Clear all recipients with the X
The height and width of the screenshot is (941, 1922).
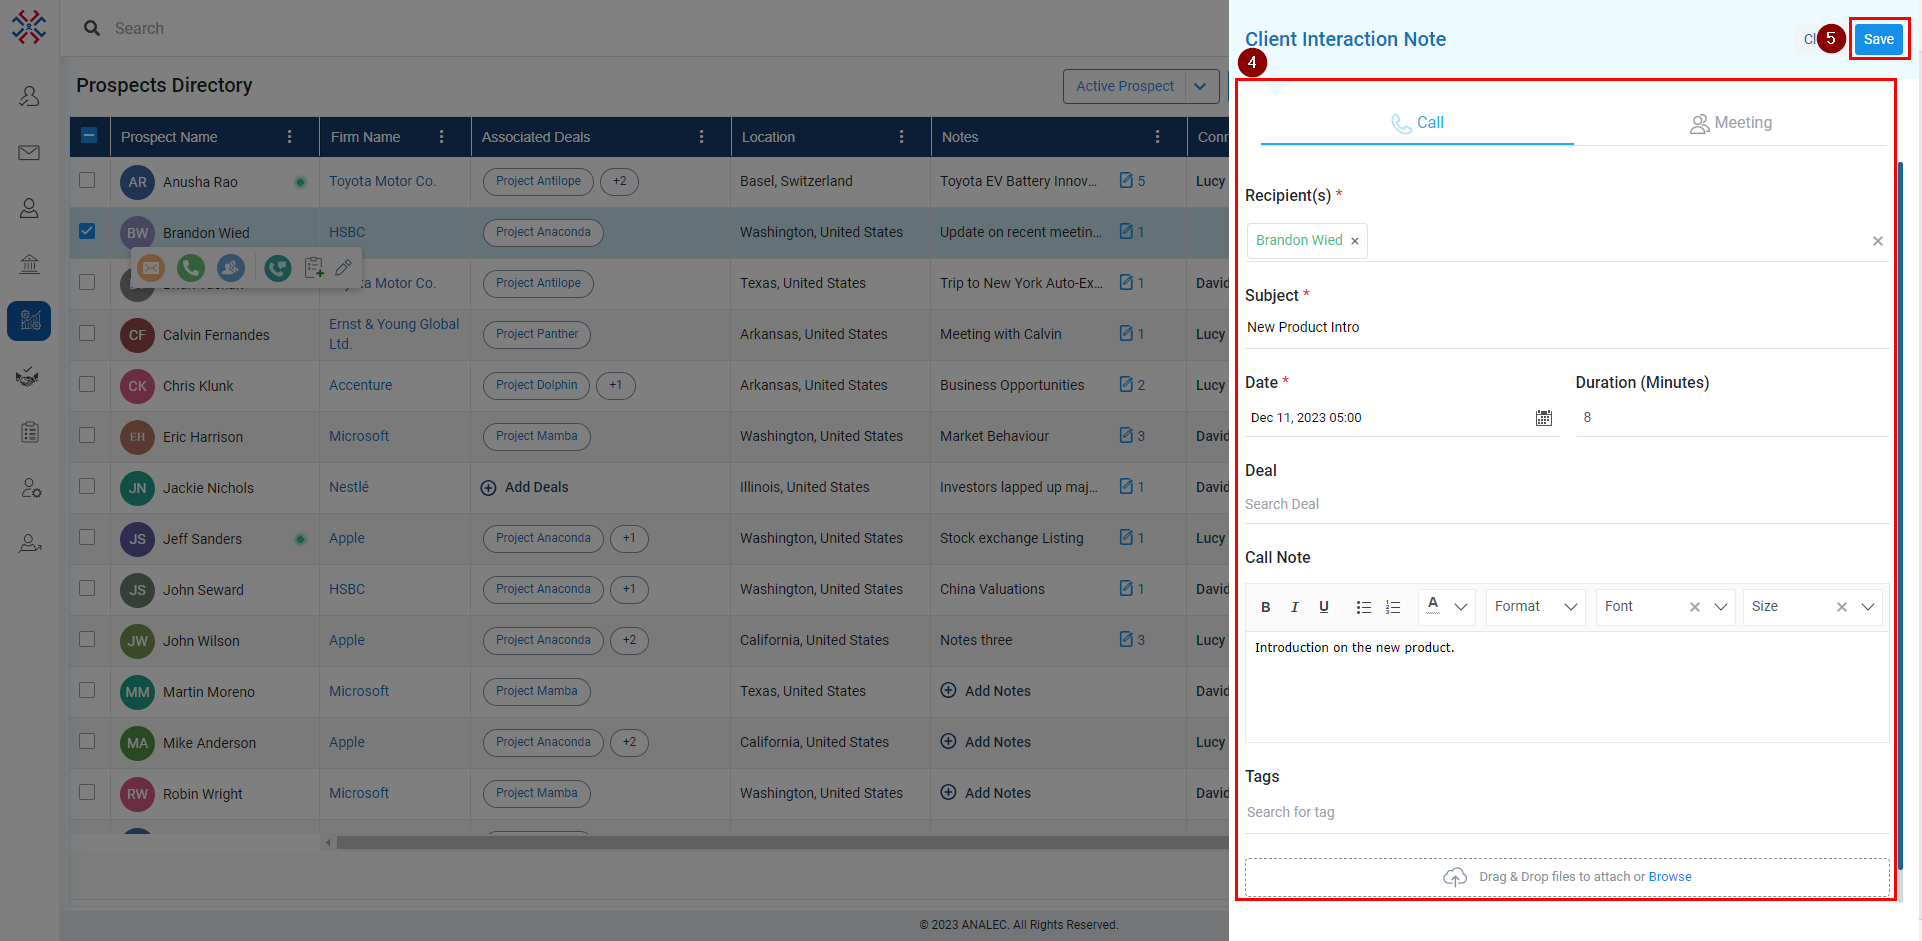coord(1878,241)
